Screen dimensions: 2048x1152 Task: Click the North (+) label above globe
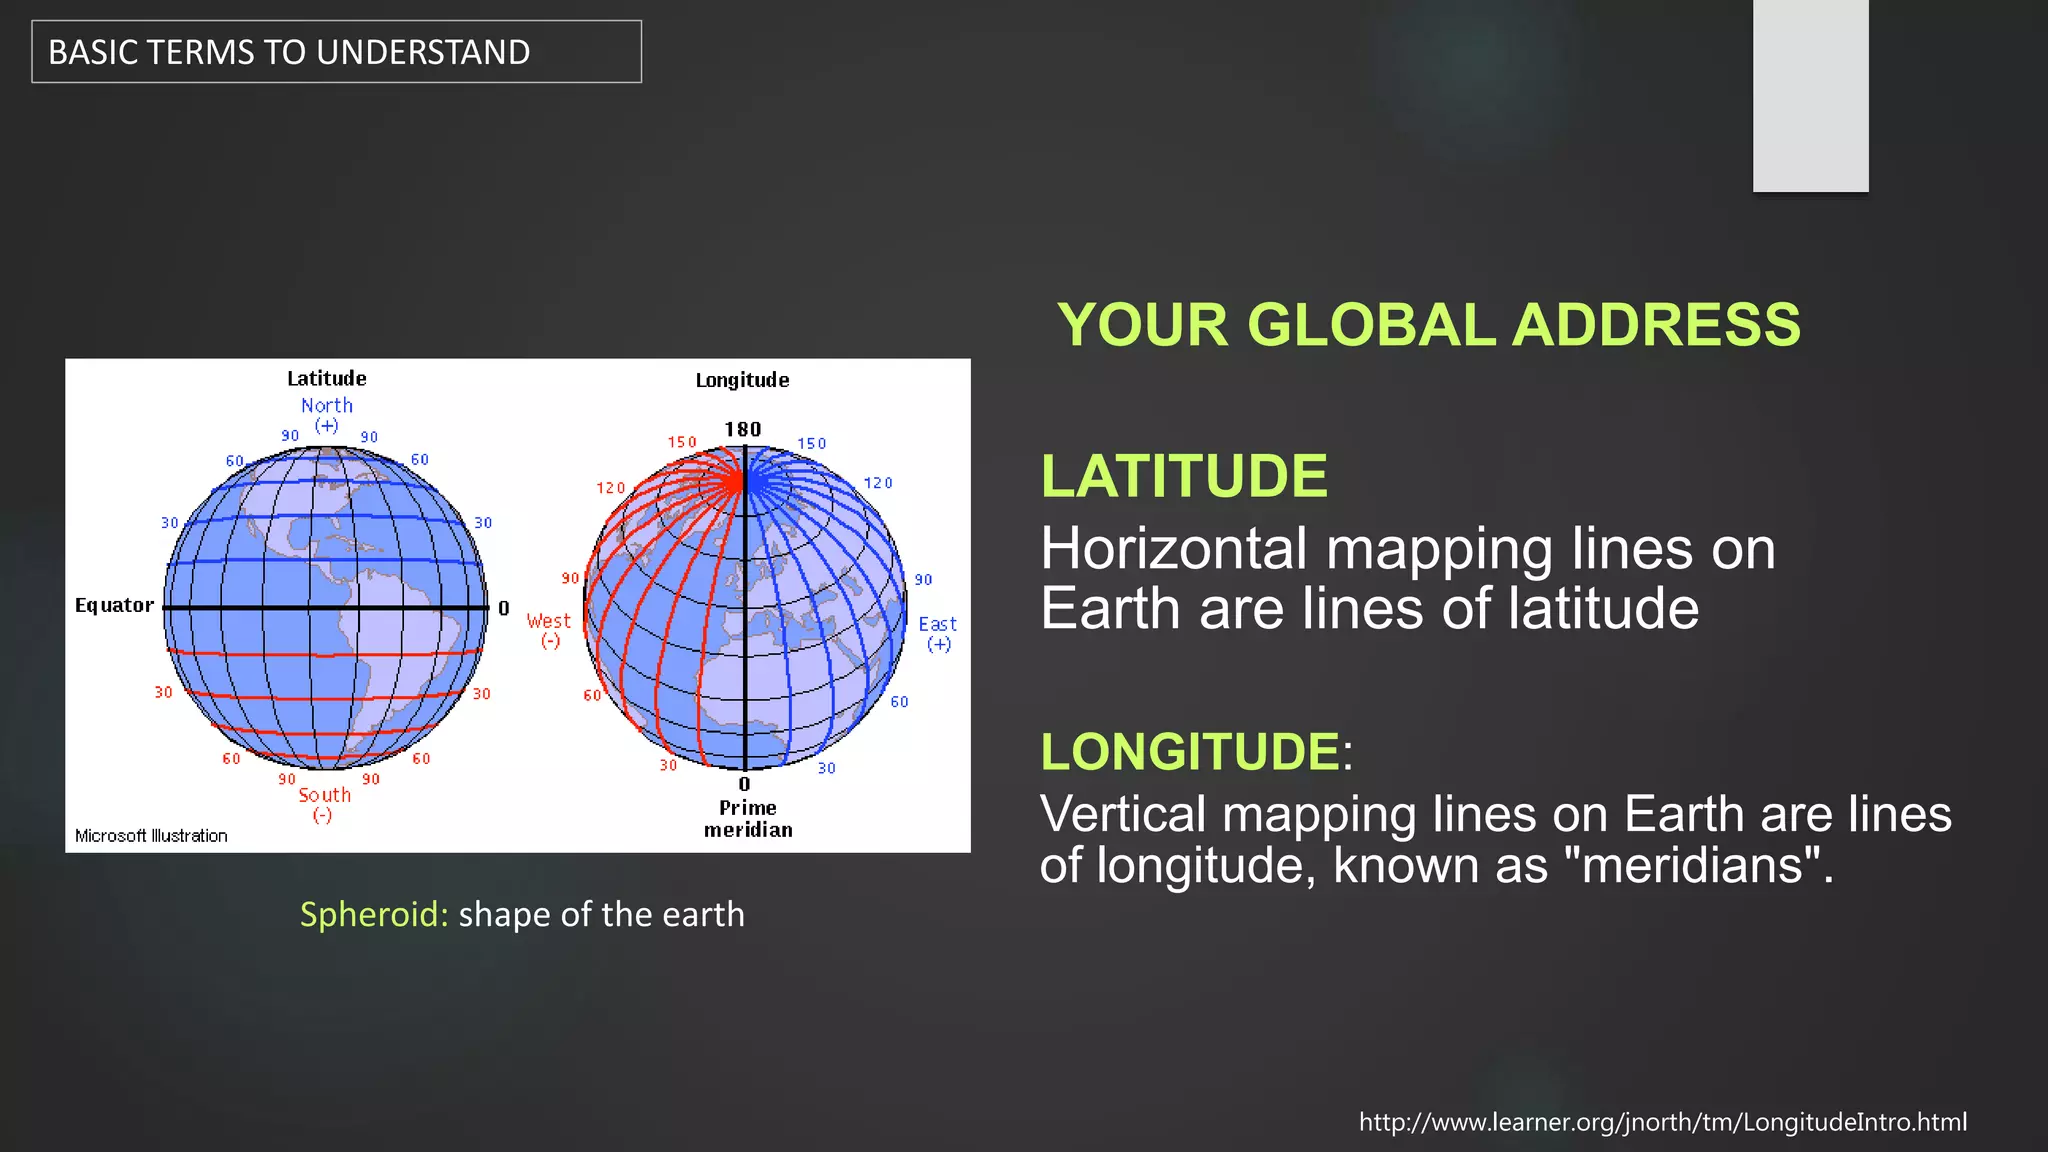point(327,414)
